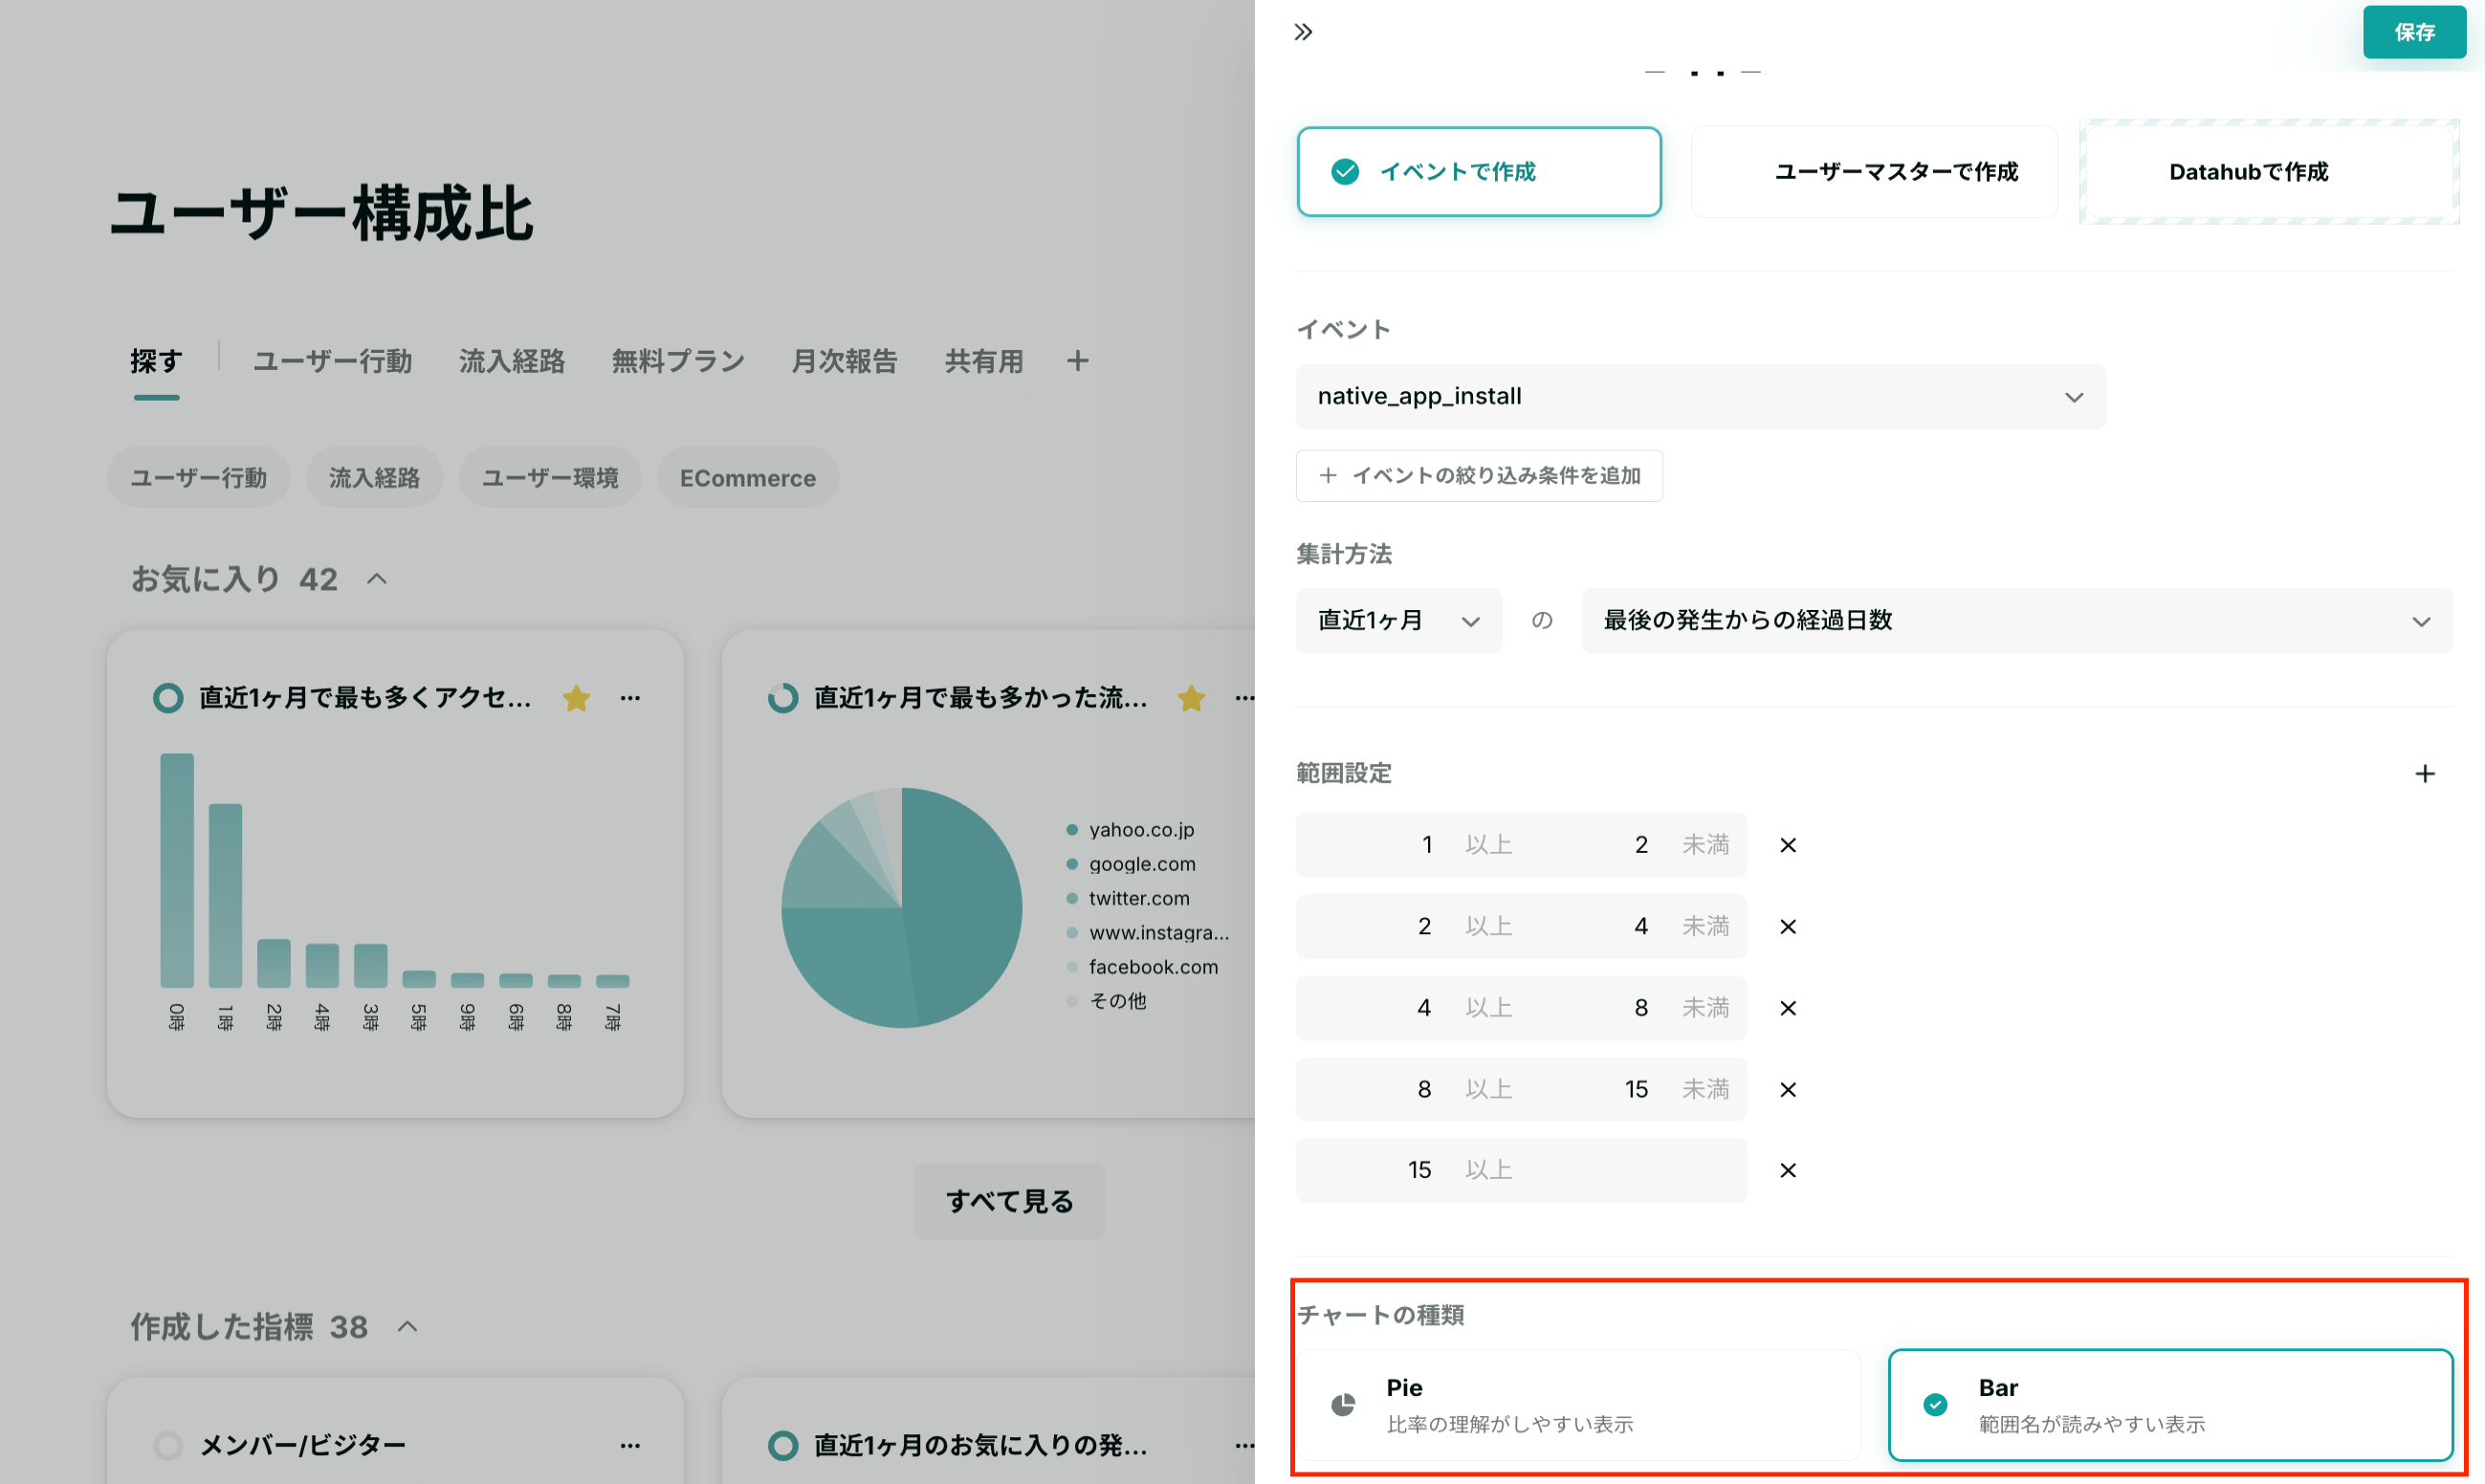Click ring icon on 最も多かった流 card
Viewport: 2485px width, 1484px height.
point(782,697)
